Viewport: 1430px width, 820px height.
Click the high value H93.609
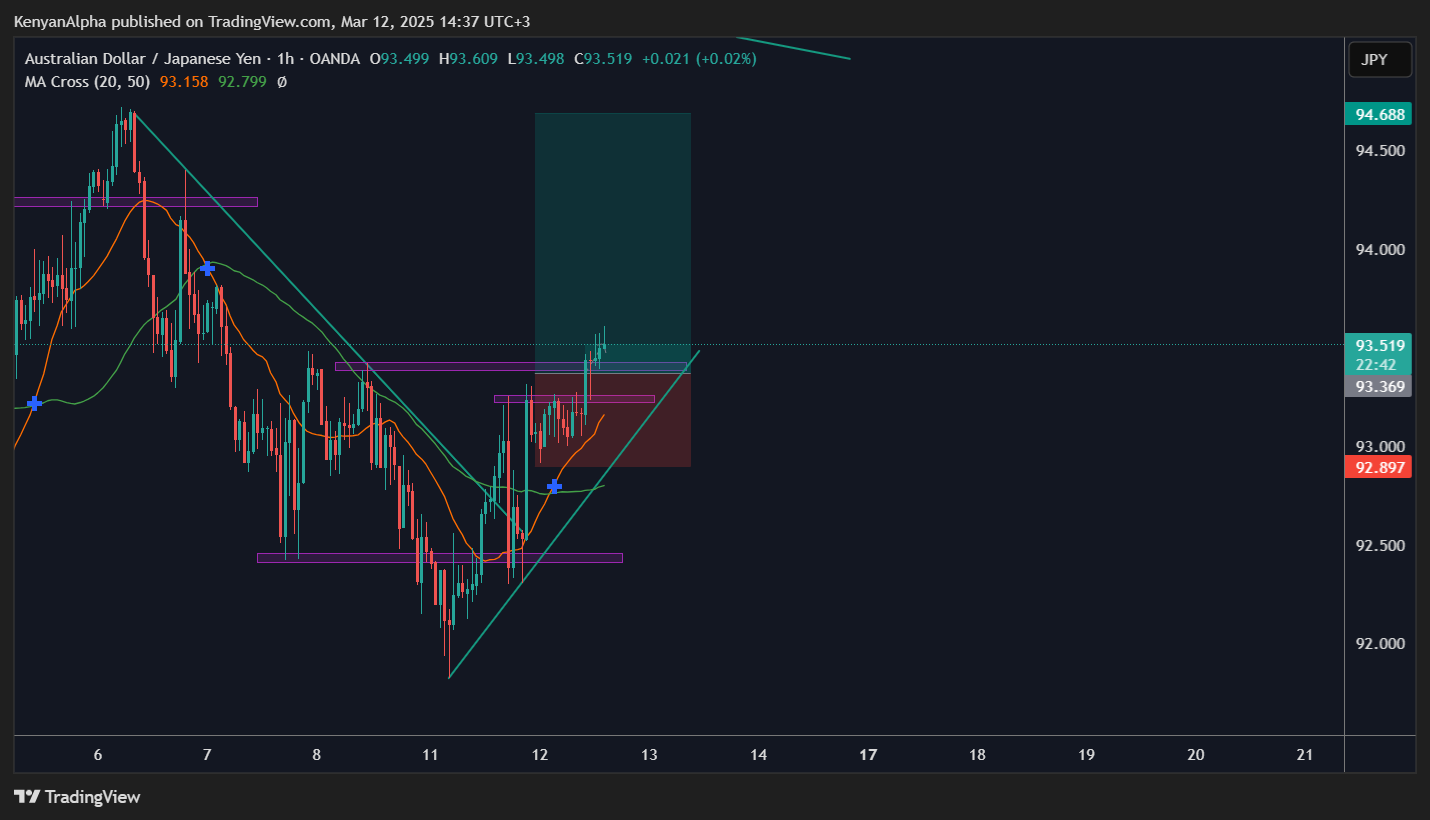click(x=470, y=59)
